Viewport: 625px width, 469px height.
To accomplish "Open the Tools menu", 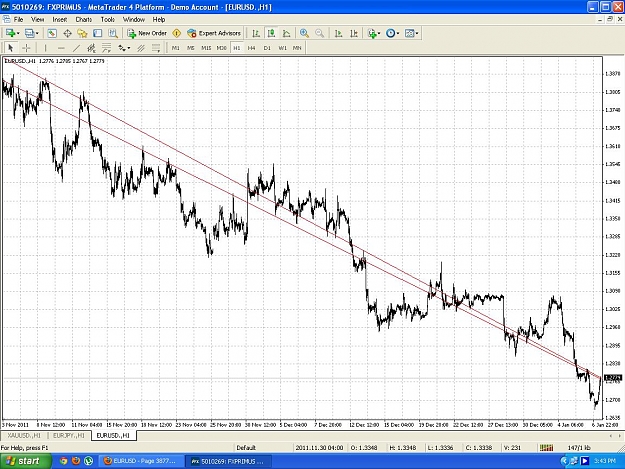I will [108, 20].
